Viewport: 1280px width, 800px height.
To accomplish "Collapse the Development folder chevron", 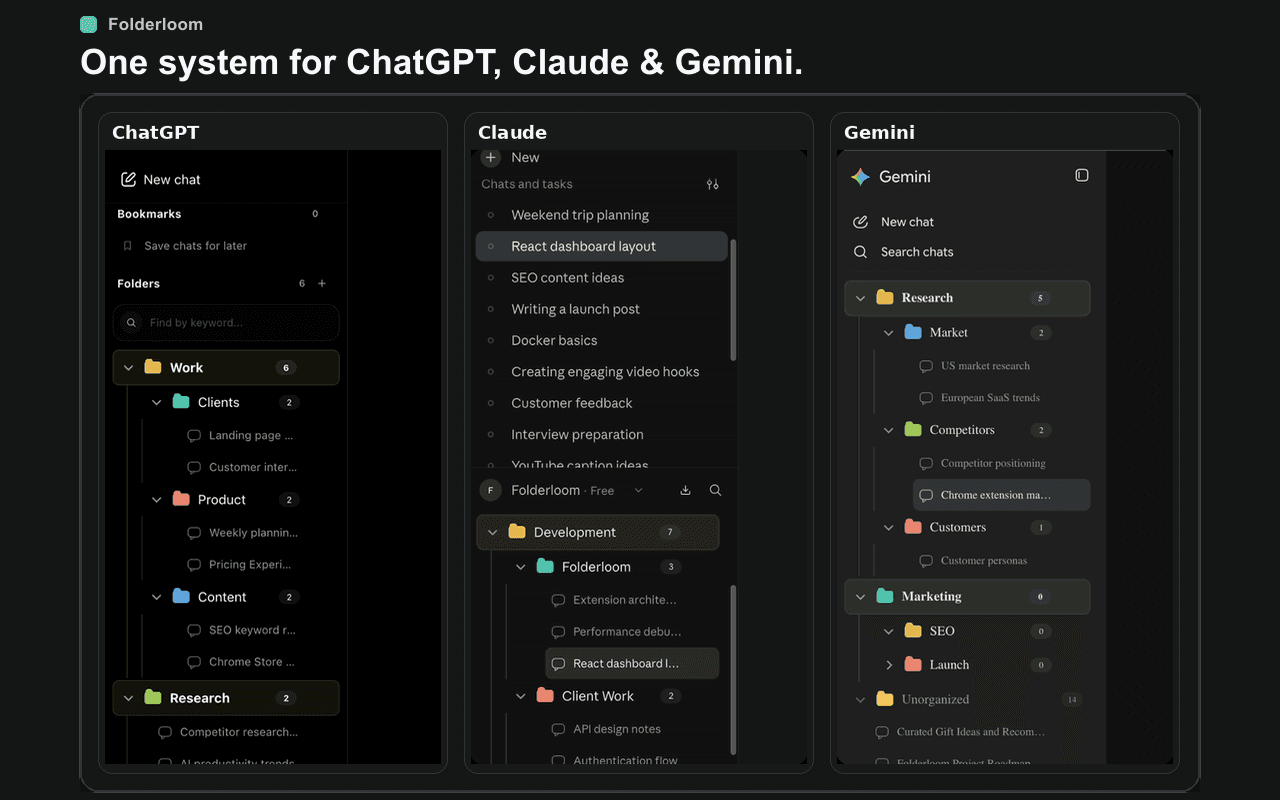I will coord(492,533).
